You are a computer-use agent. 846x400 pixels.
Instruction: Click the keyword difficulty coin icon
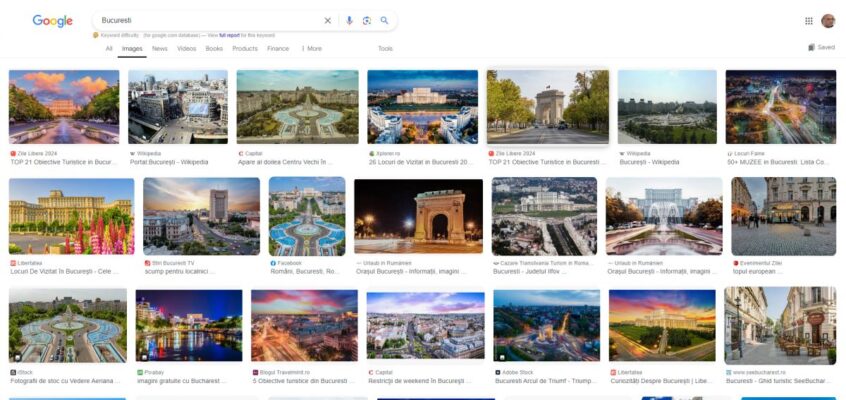pos(95,35)
